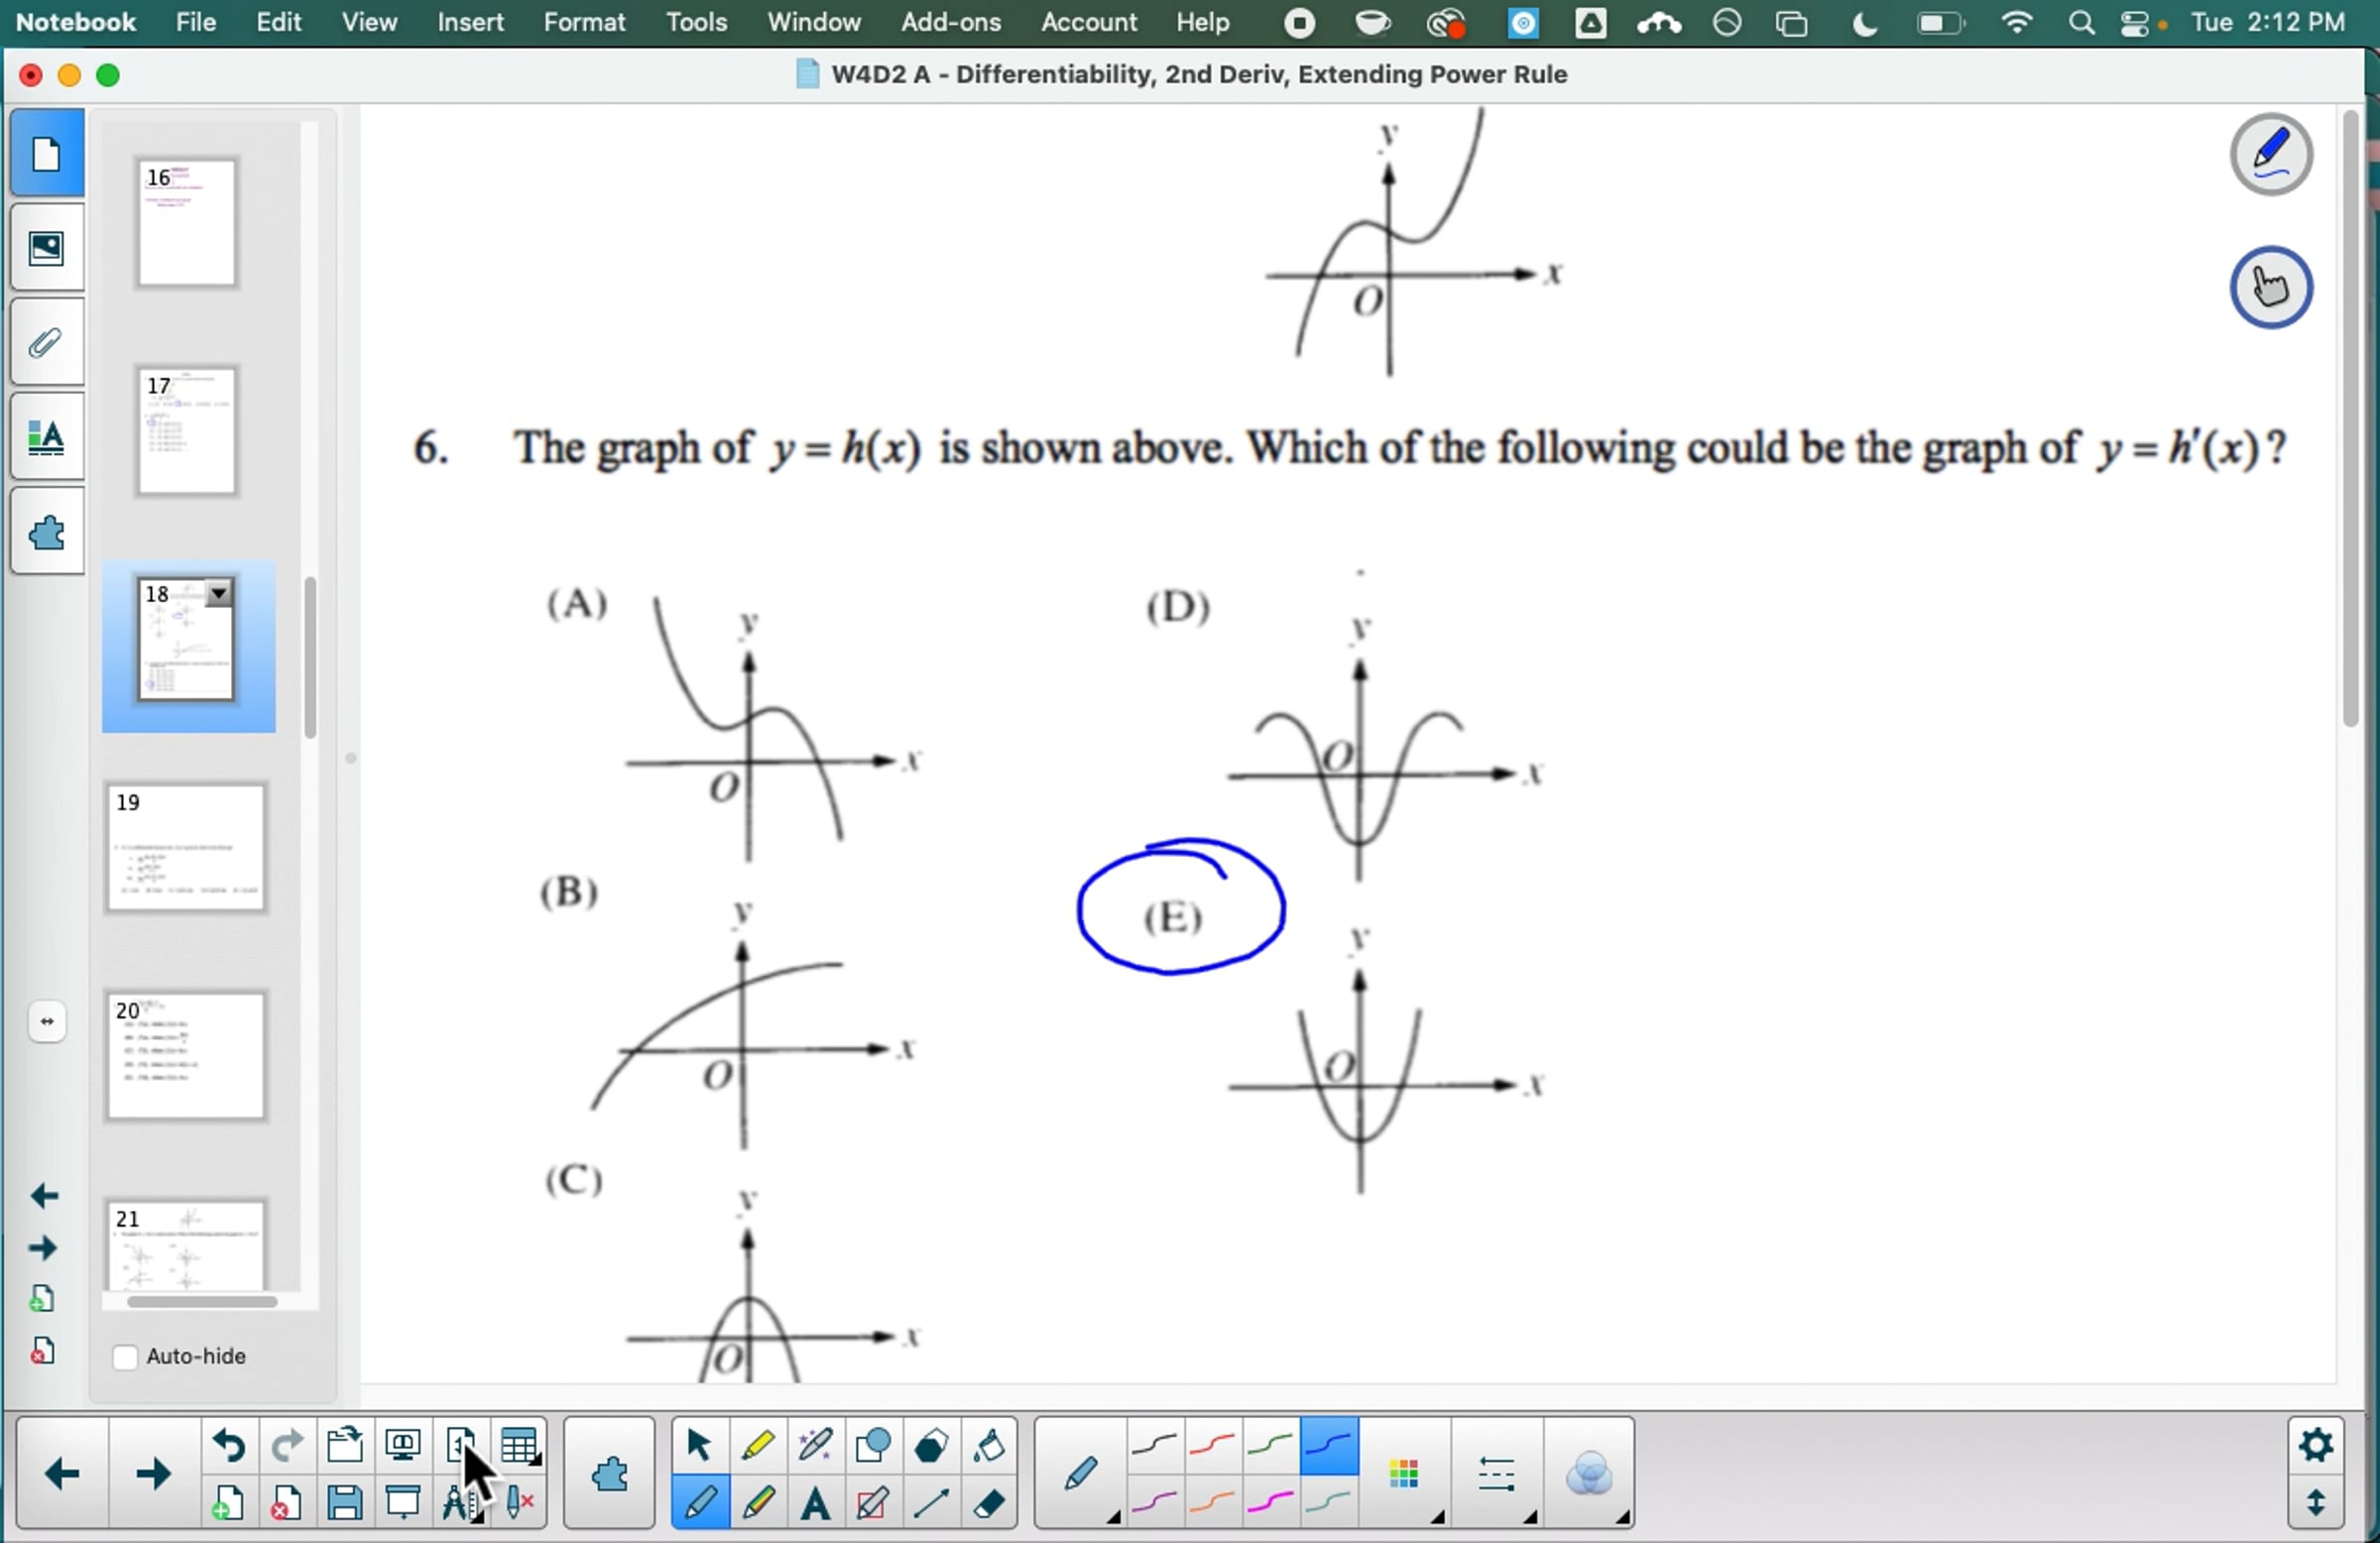Open the Gallery sidebar tab

(x=46, y=248)
